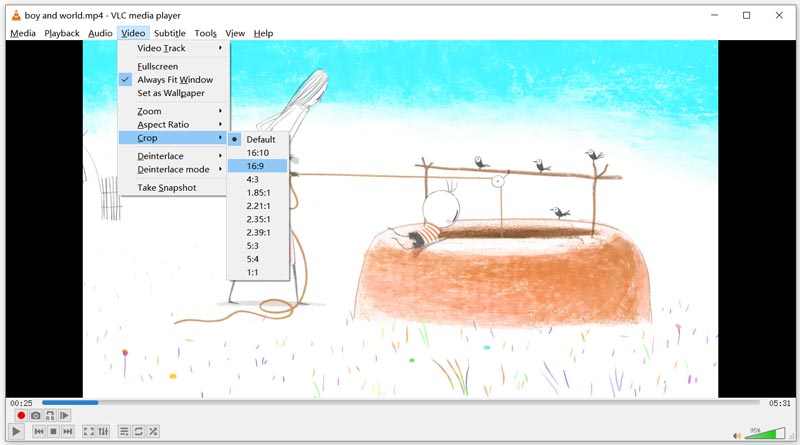This screenshot has width=800, height=445.
Task: Stop playback button
Action: [53, 432]
